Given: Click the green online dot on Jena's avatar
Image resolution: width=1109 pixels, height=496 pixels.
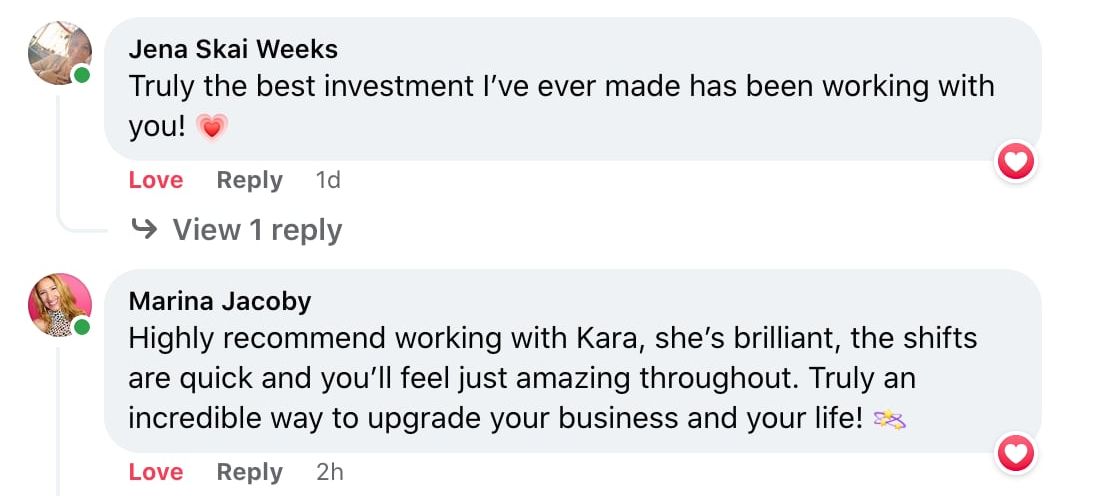Looking at the screenshot, I should tap(81, 74).
